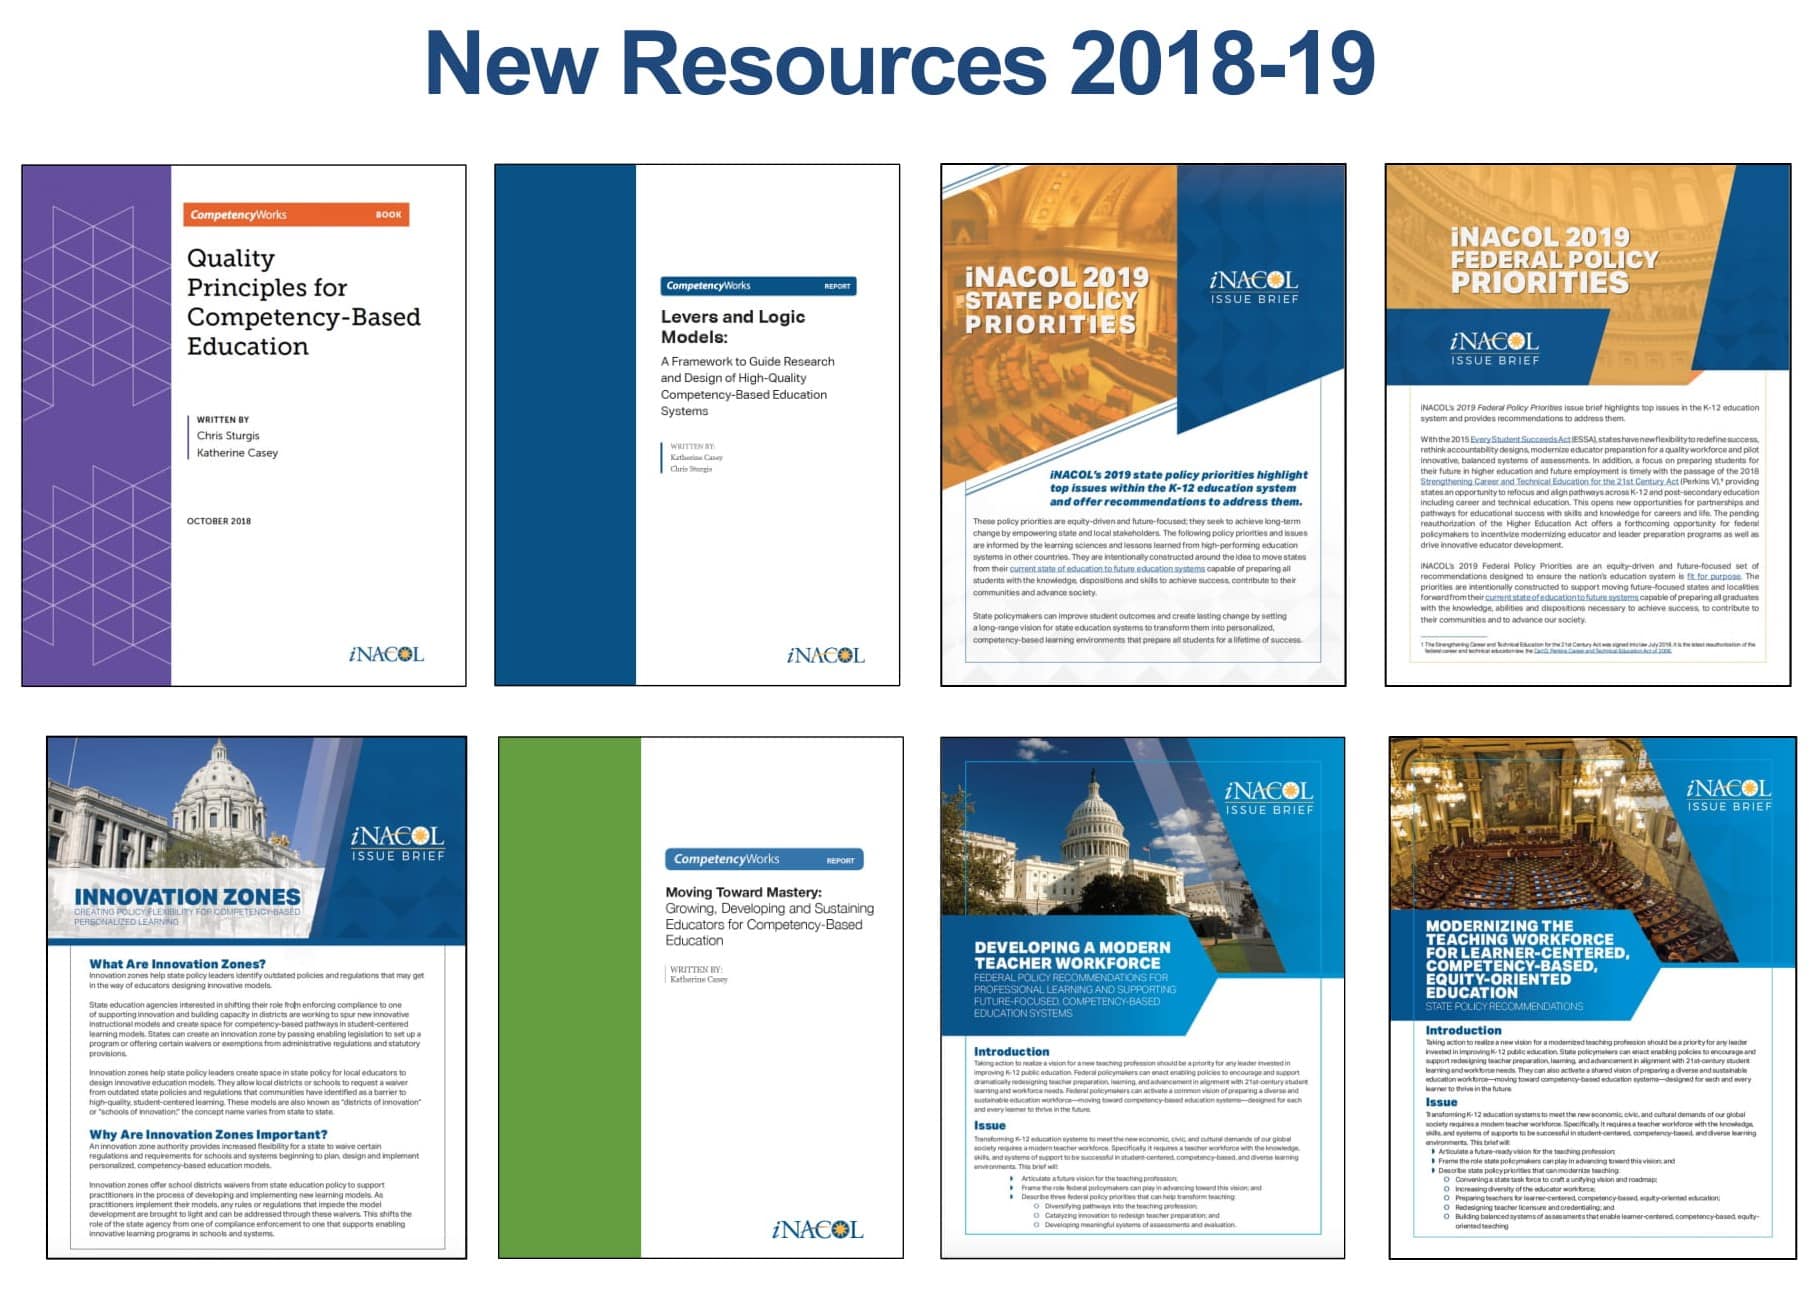Click Introduction heading in Developing Modern Teacher Workforce
1818x1292 pixels.
click(1011, 1052)
